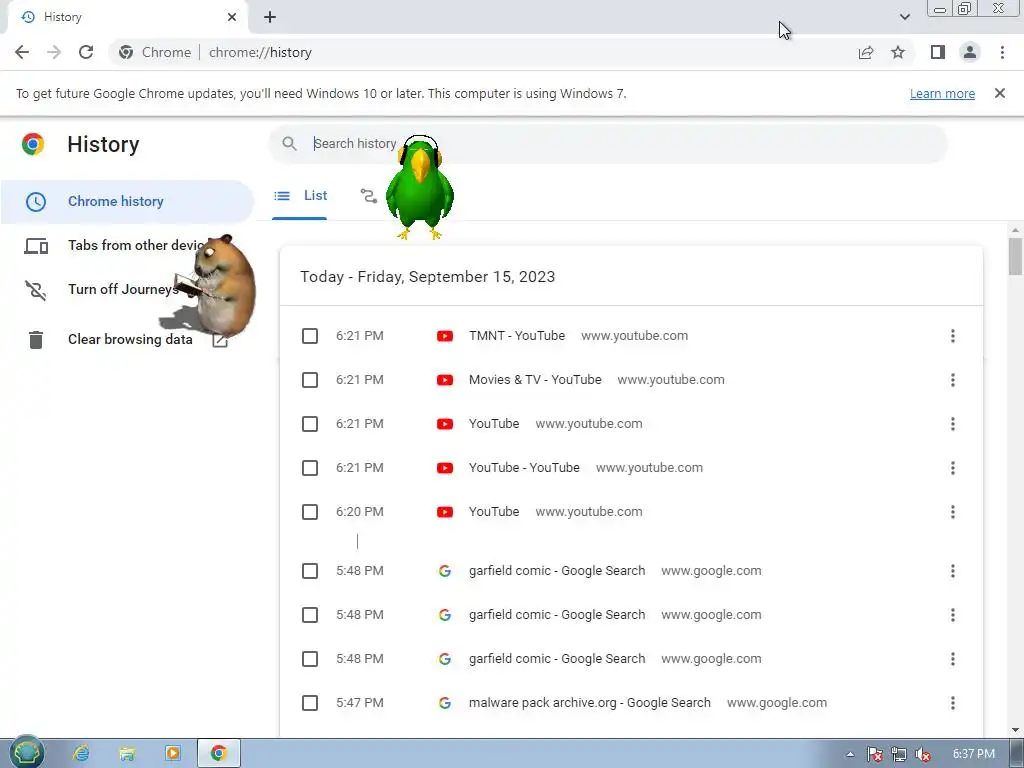Focus the Search history field

pyautogui.click(x=607, y=144)
